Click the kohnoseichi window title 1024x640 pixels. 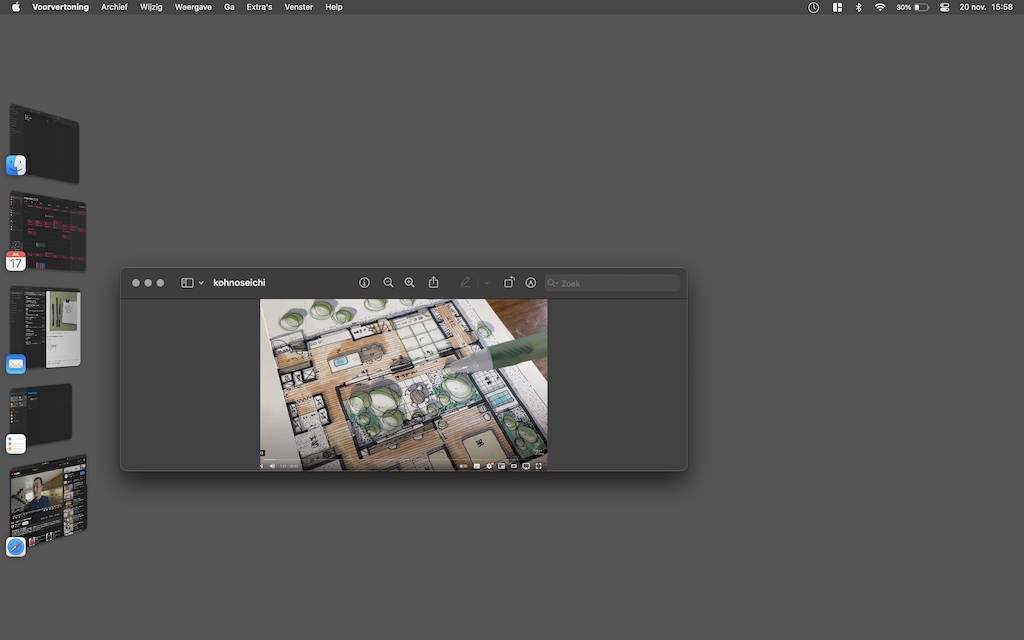(239, 283)
